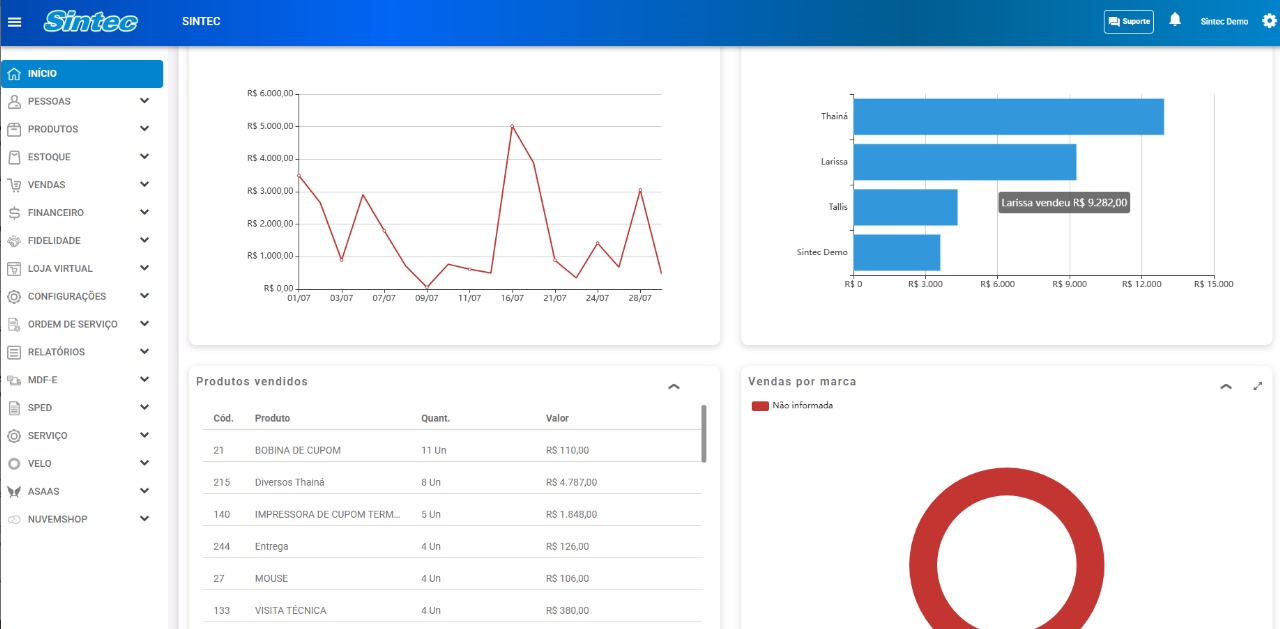Collapse the Produtos vendidos panel
1280x629 pixels.
point(674,387)
